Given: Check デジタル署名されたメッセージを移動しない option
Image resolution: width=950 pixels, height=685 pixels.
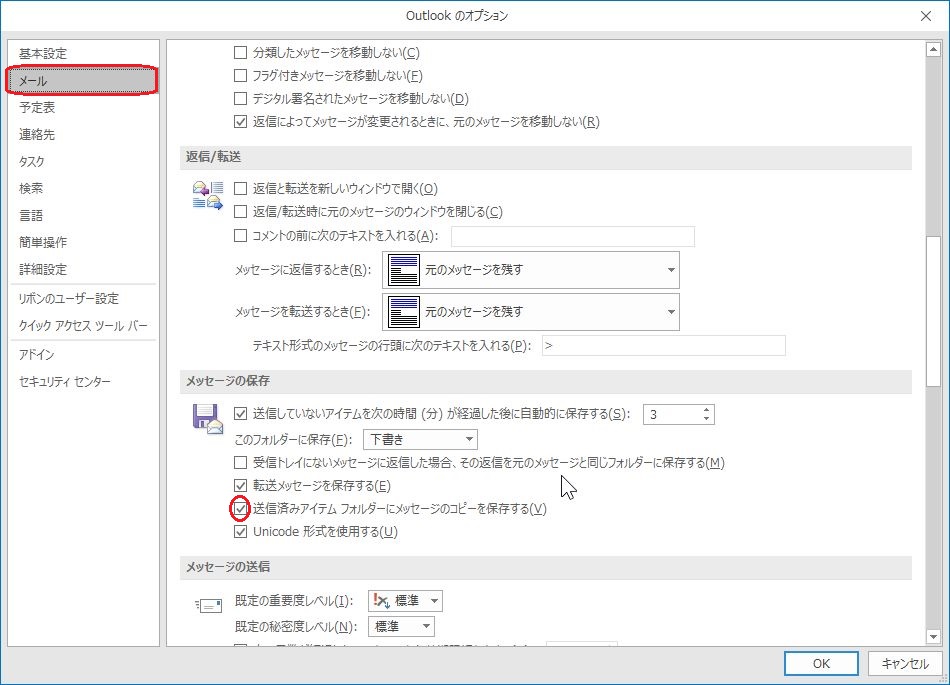Looking at the screenshot, I should [241, 99].
